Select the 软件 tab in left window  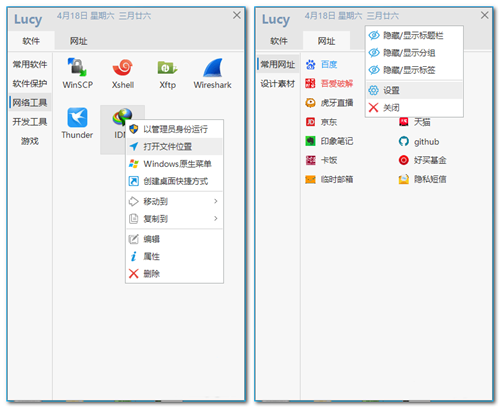(x=31, y=41)
